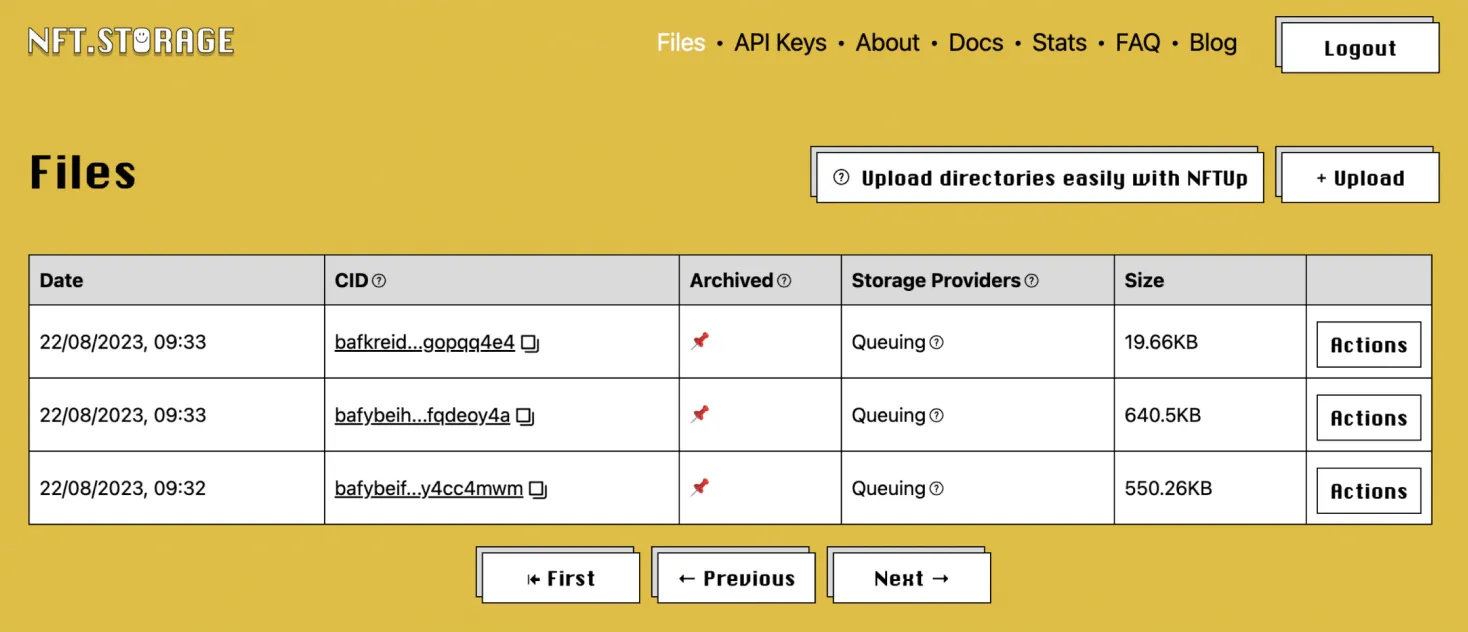Open the Docs navigation link
The width and height of the screenshot is (1468, 632).
975,43
